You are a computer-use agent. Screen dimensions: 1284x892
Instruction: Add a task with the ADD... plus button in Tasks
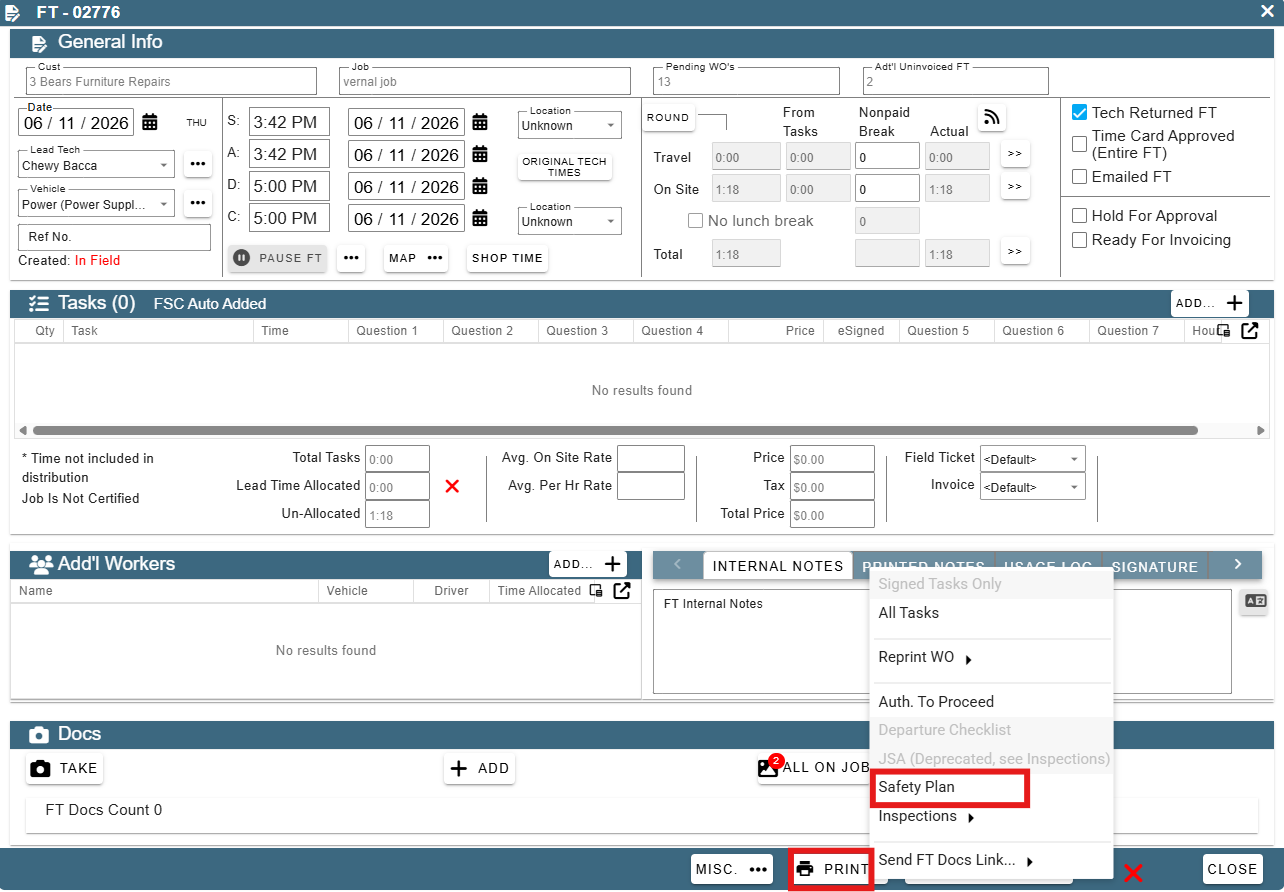(x=1210, y=303)
